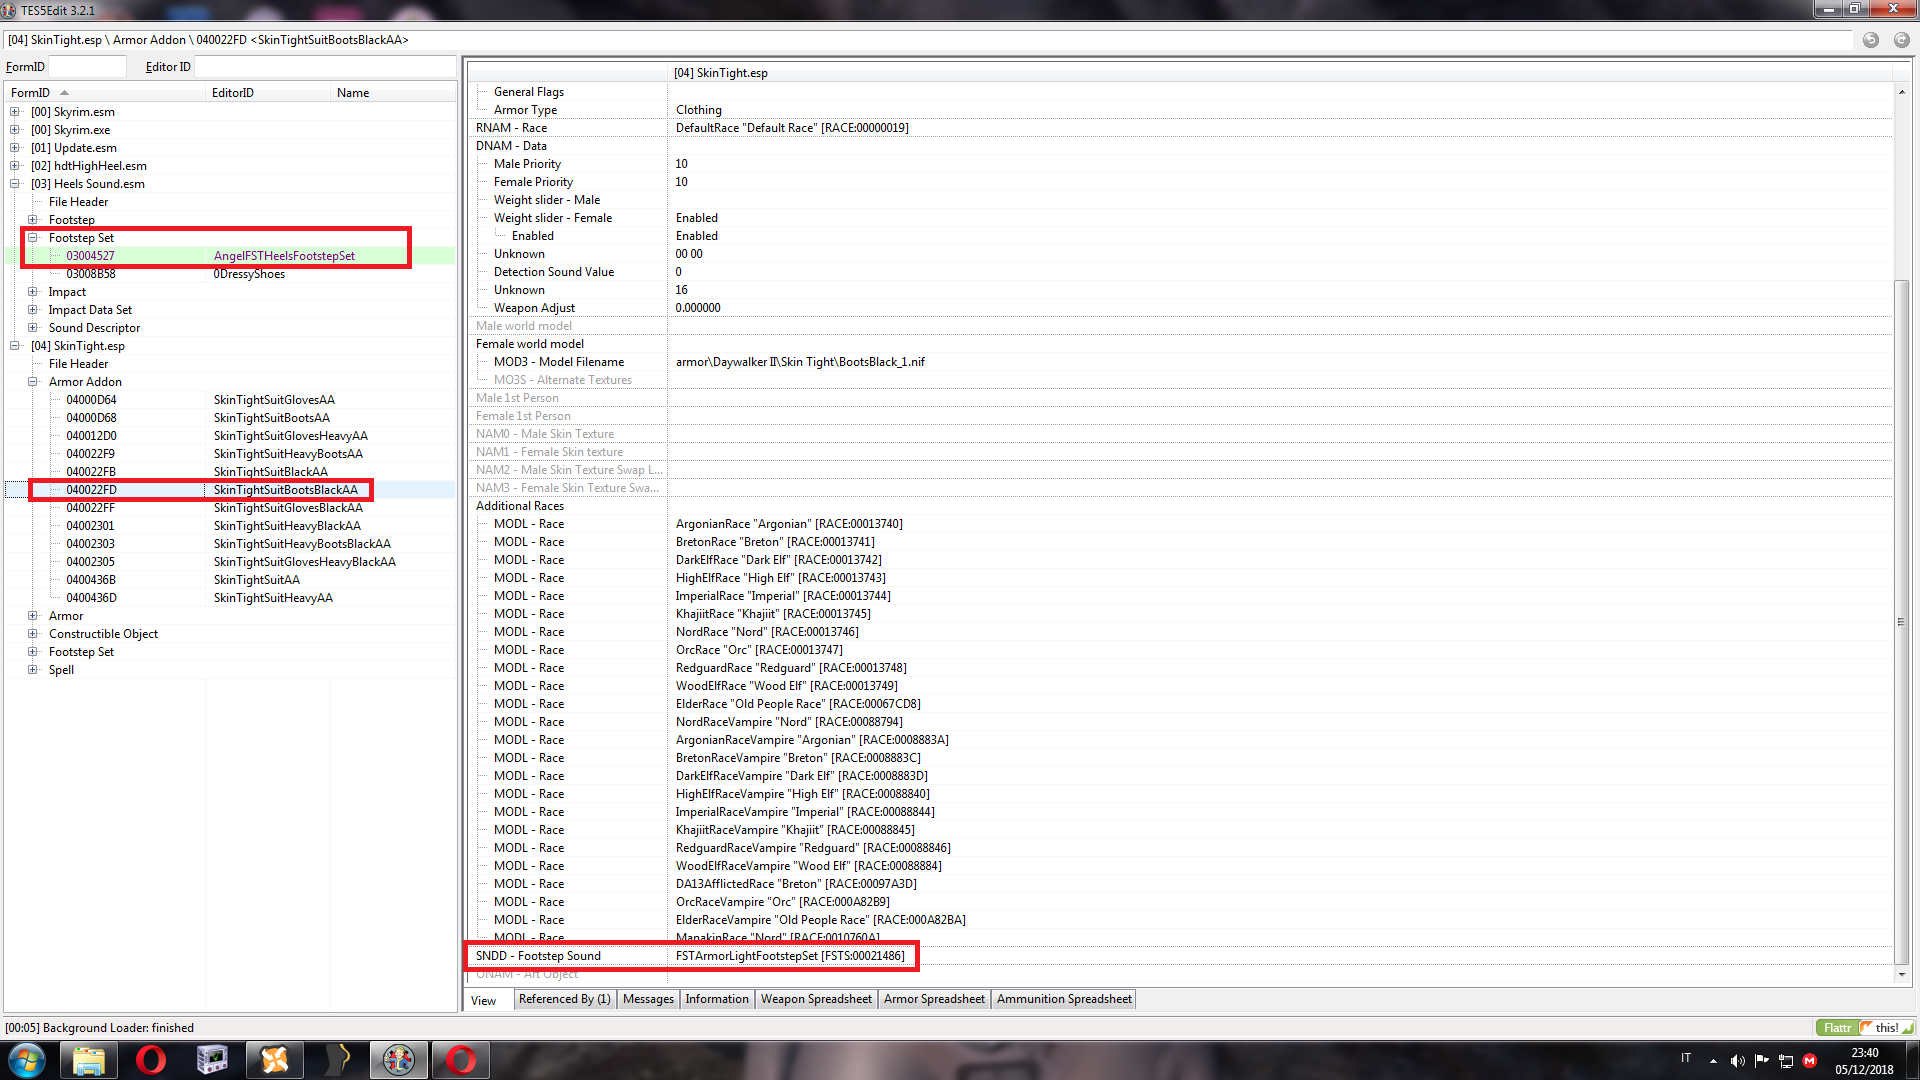Viewport: 1920px width, 1080px height.
Task: Open the Referenced By (1) tab
Action: (565, 999)
